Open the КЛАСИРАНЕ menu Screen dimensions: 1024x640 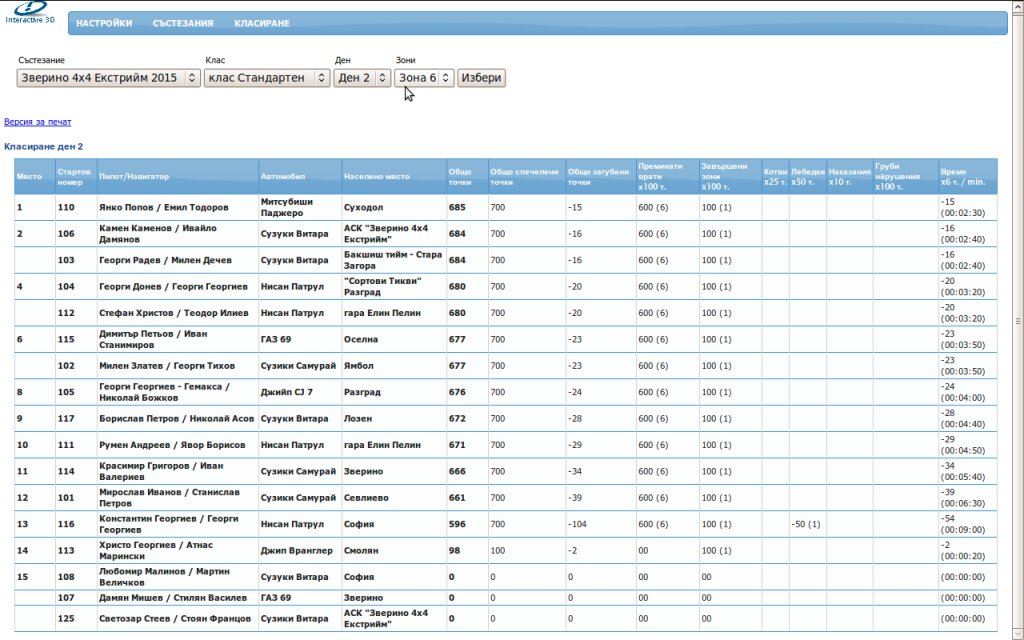(262, 23)
